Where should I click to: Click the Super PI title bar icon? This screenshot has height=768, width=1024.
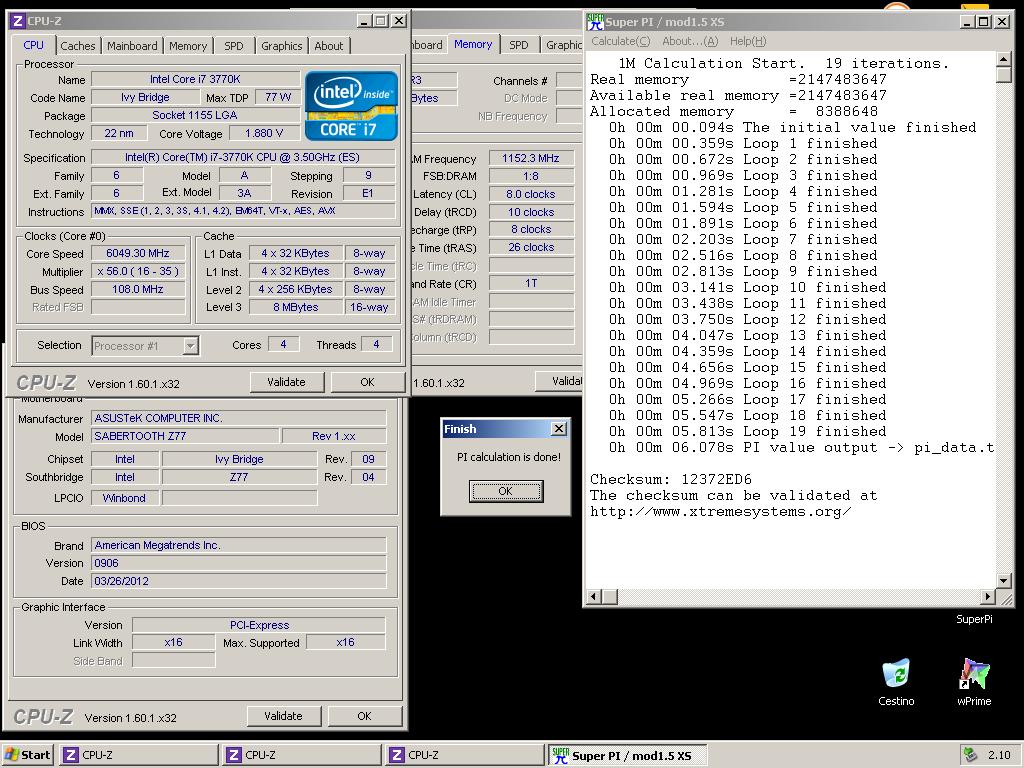tap(595, 21)
